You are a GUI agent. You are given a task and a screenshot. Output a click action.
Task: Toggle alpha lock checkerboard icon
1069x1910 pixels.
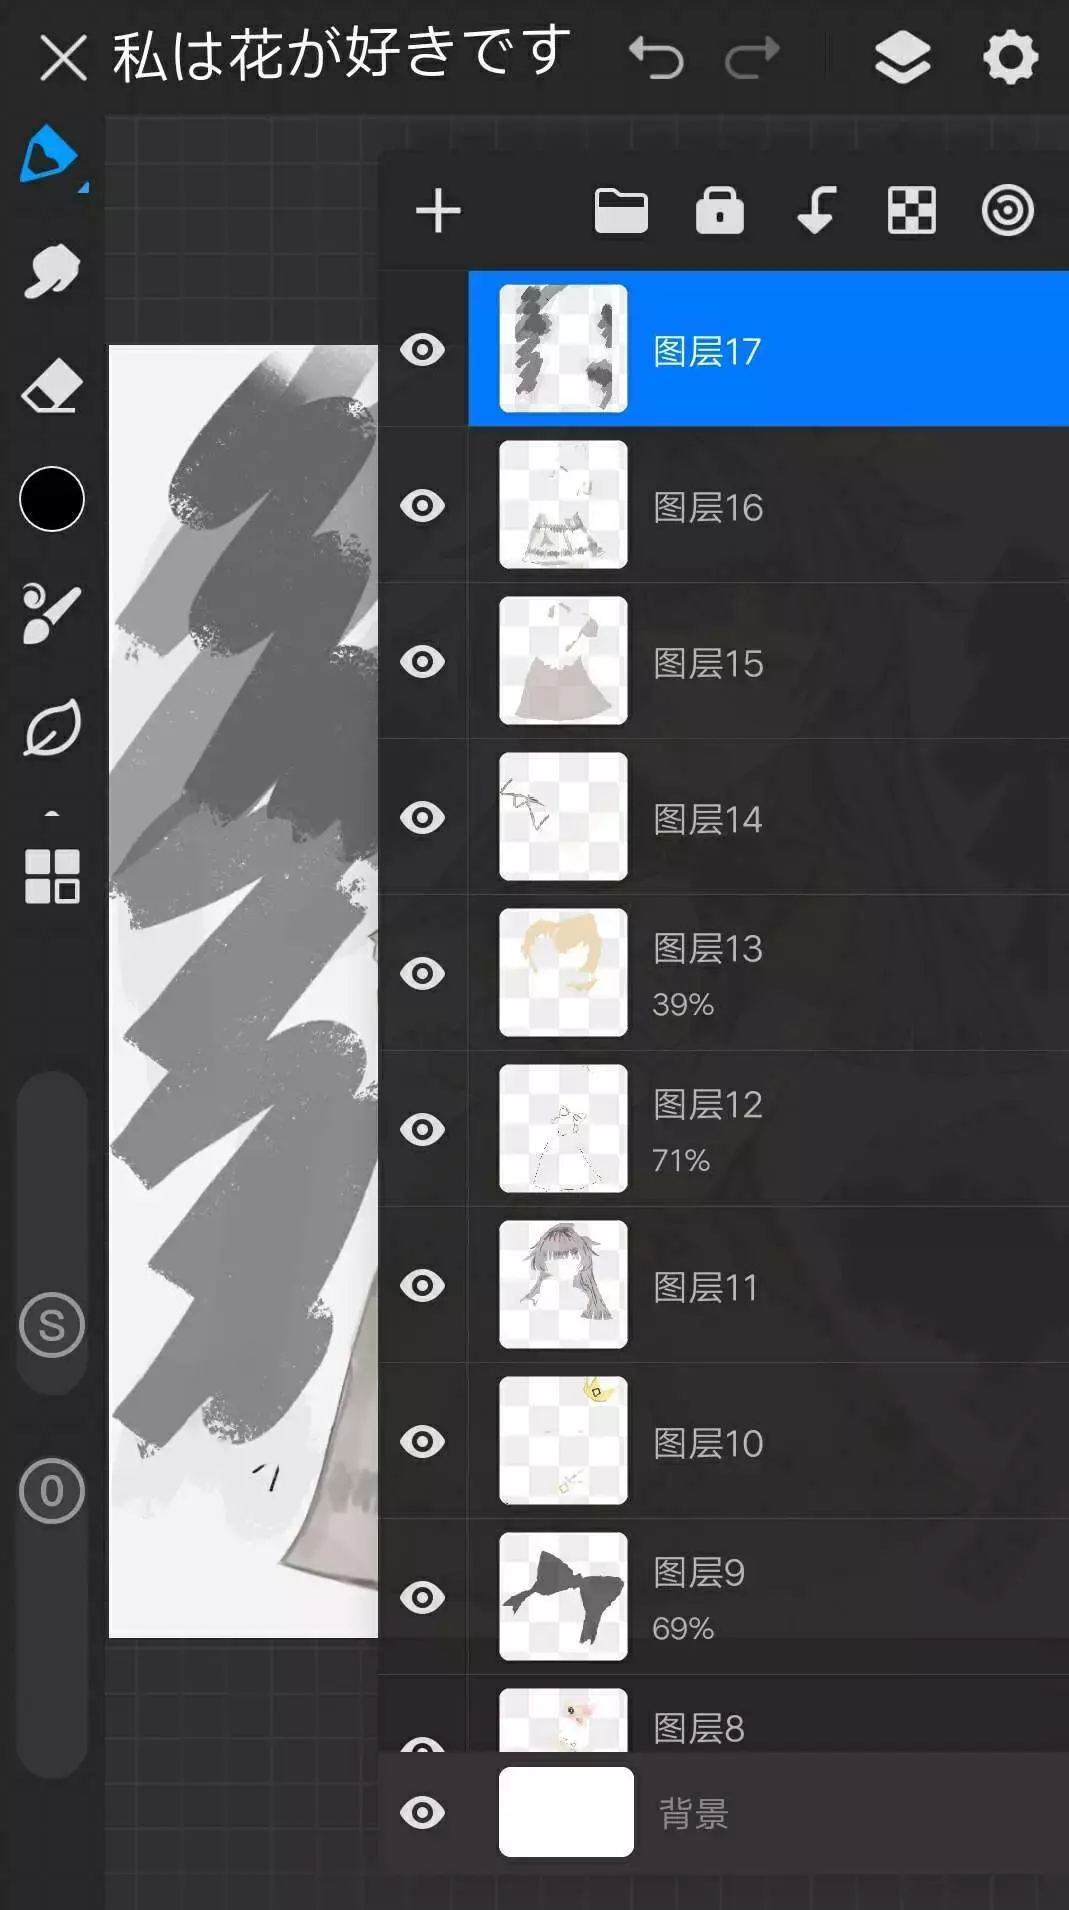coord(911,211)
